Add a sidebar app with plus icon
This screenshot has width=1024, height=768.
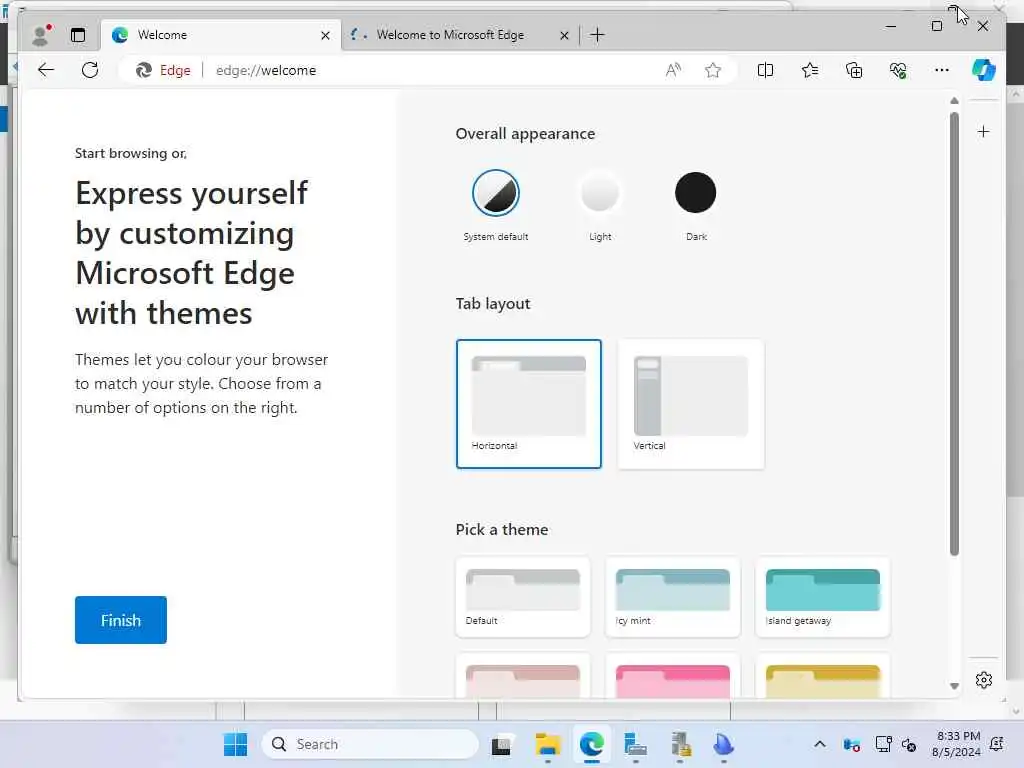tap(984, 132)
